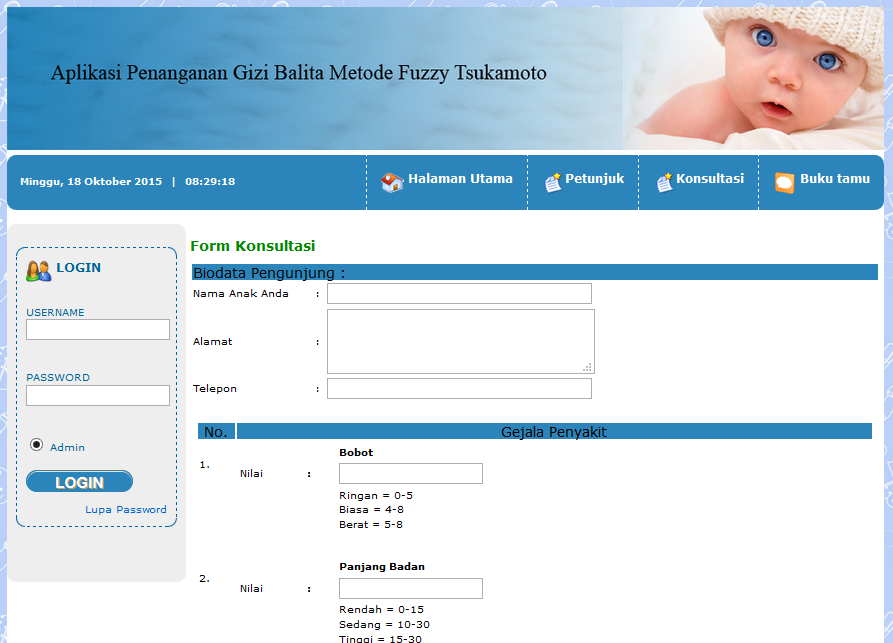Screen dimensions: 893x643
Task: Click the blue LOGIN button
Action: 80,482
